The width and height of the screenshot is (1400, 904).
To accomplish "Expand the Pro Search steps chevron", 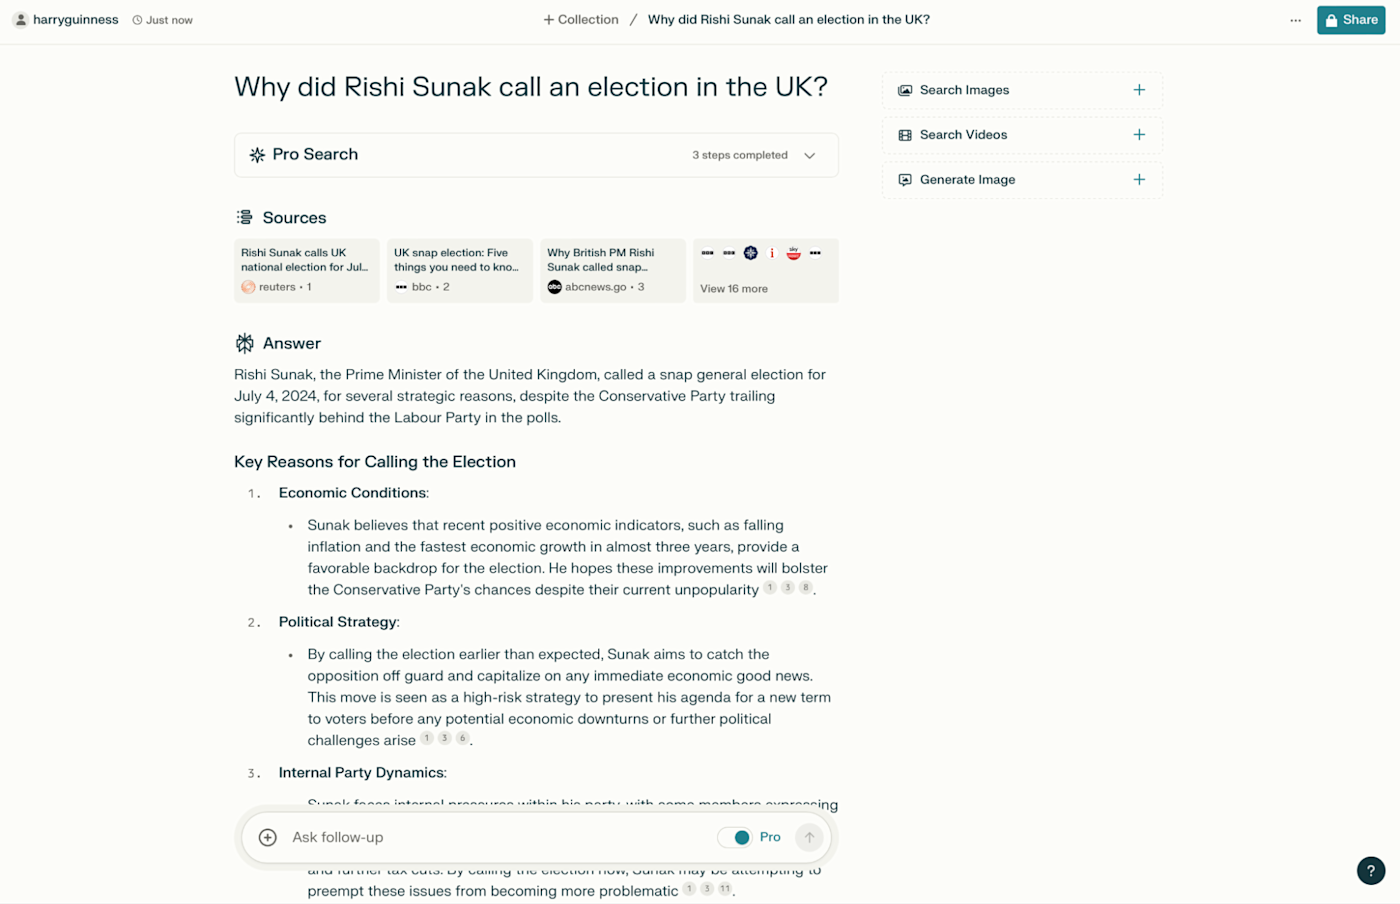I will pyautogui.click(x=810, y=156).
